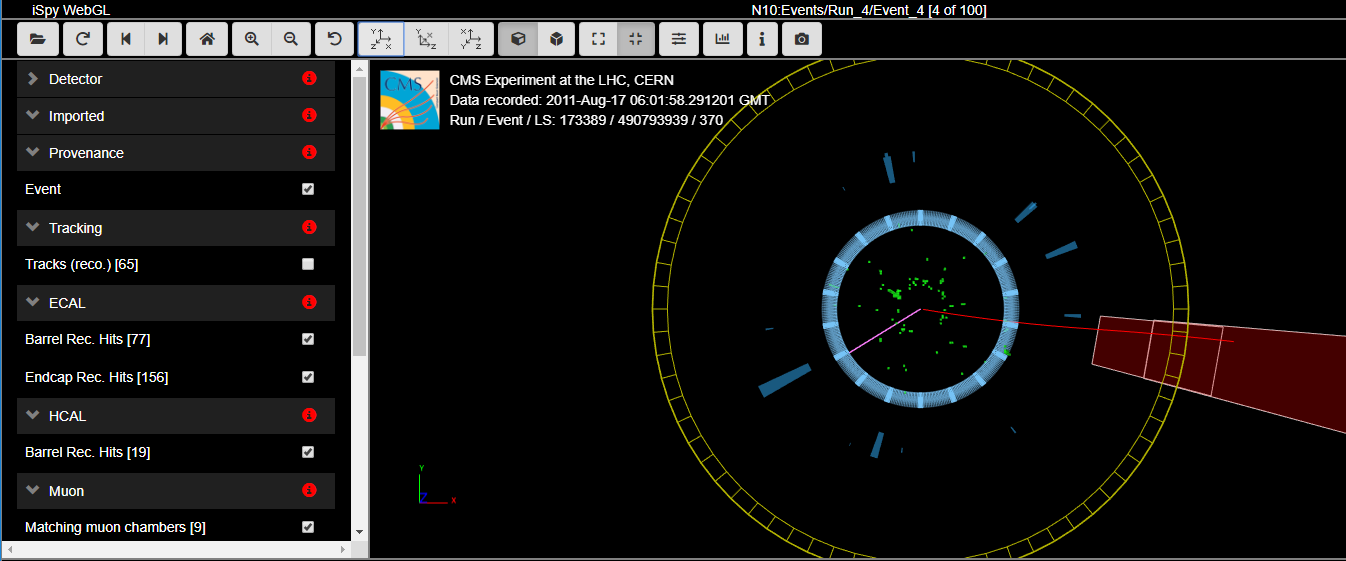1346x561 pixels.
Task: Go to the previous event
Action: tap(126, 39)
